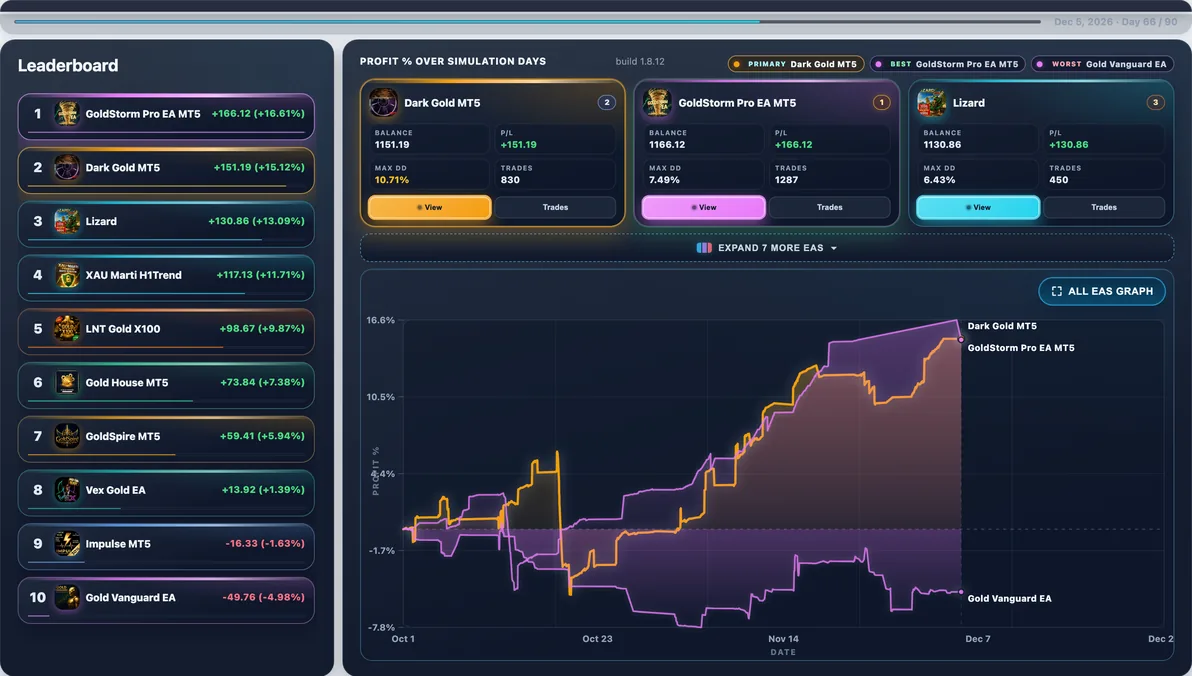The width and height of the screenshot is (1192, 676).
Task: Toggle the cyan View button for Lizard
Action: click(978, 208)
